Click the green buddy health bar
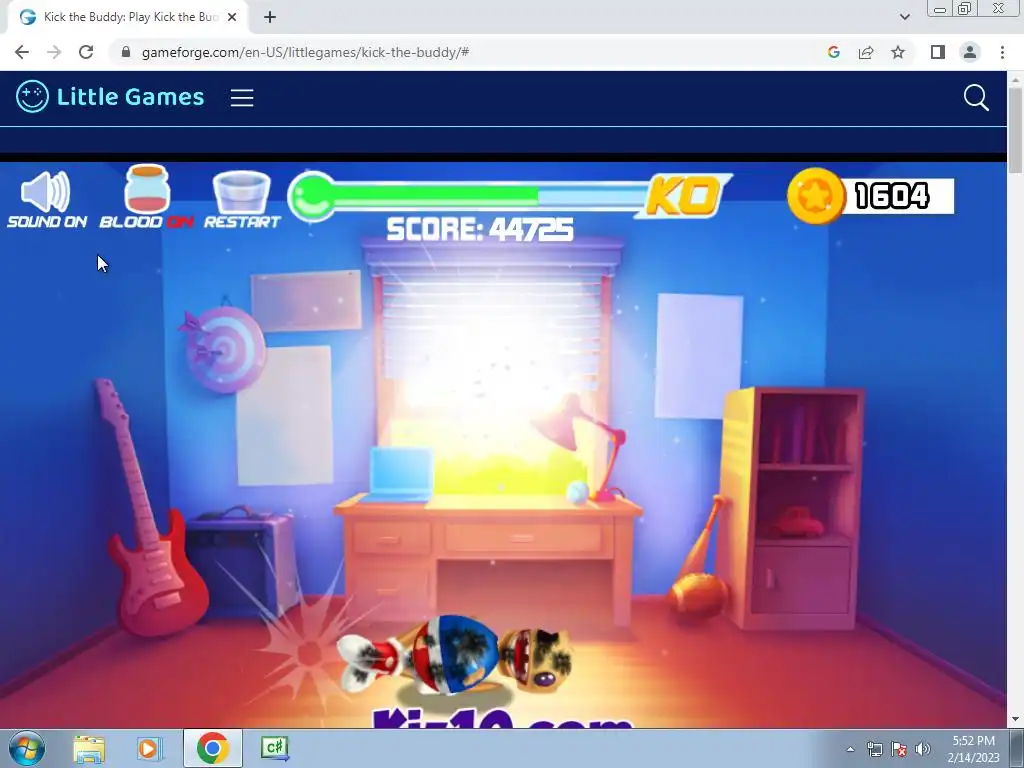 [x=467, y=196]
